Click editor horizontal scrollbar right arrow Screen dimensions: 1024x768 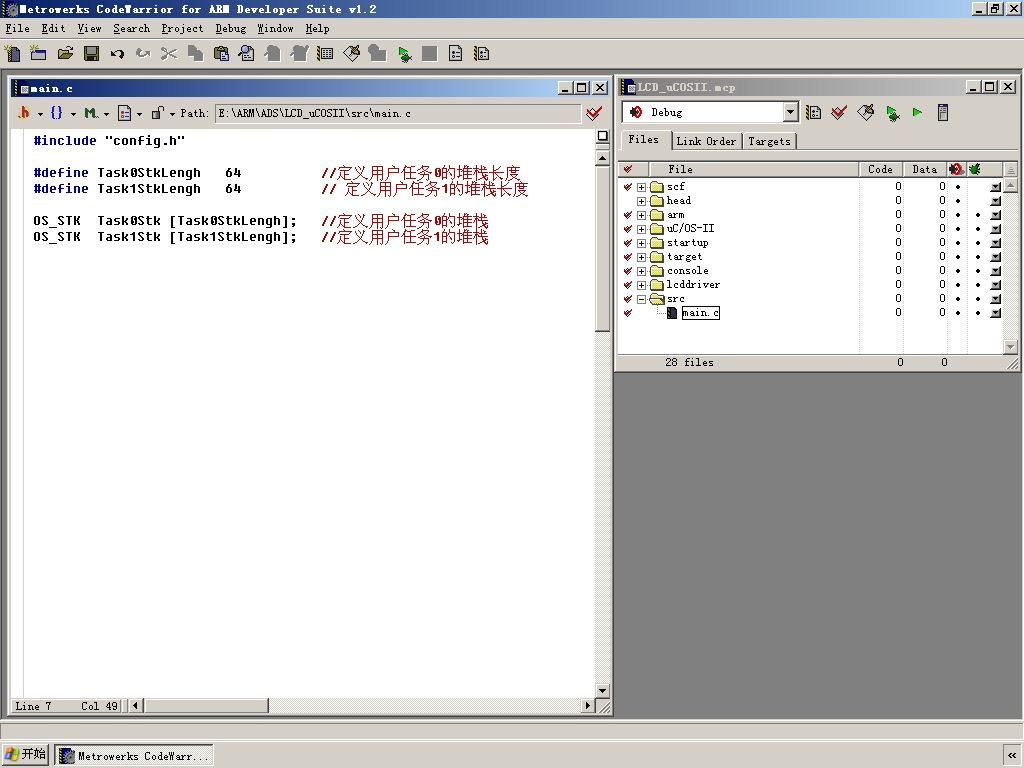click(x=587, y=705)
